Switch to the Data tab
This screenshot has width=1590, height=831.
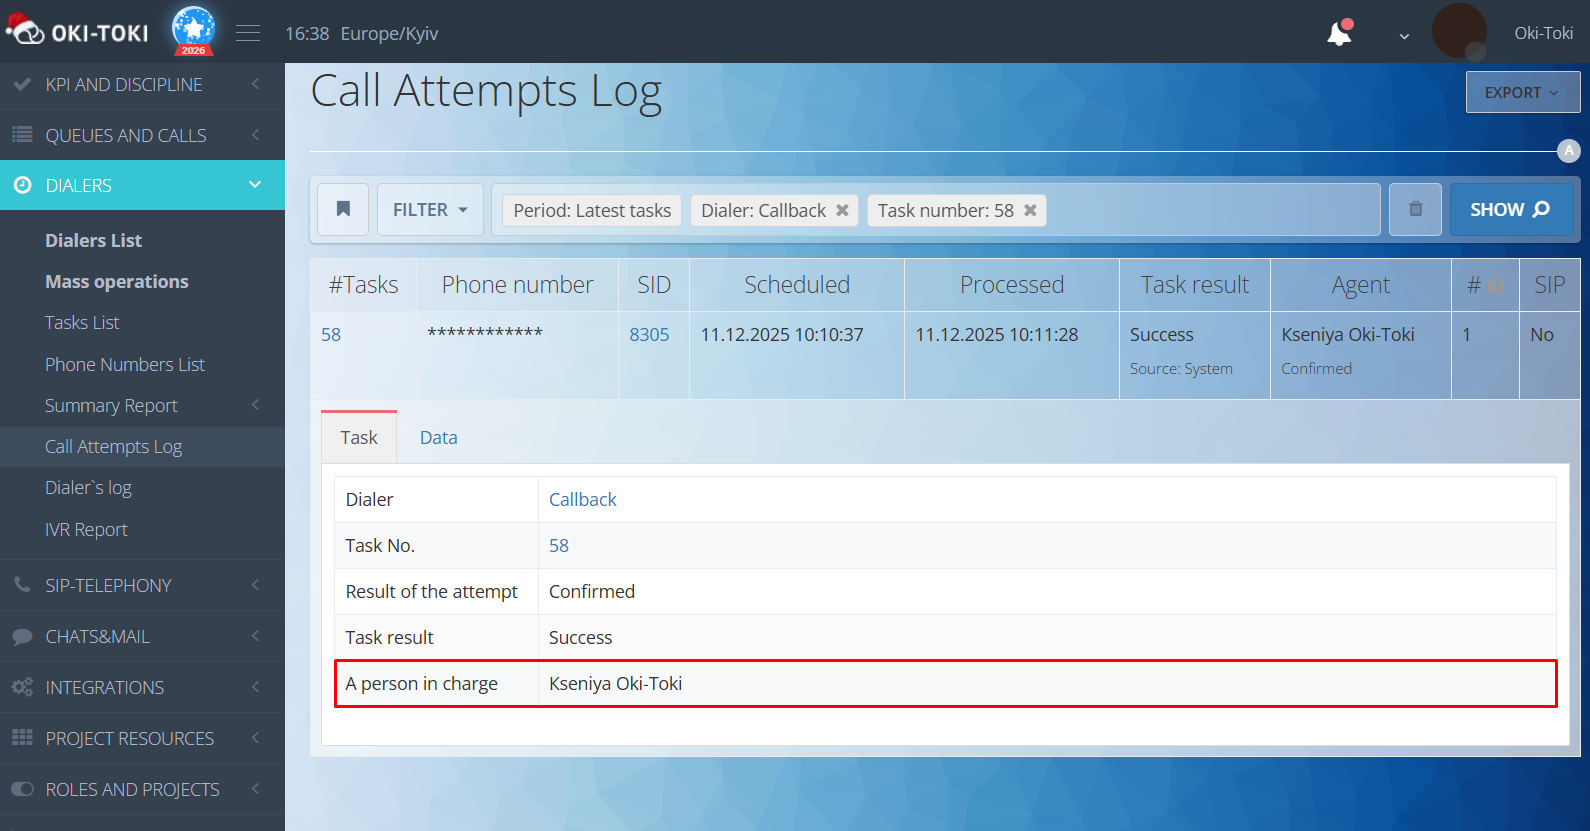438,437
